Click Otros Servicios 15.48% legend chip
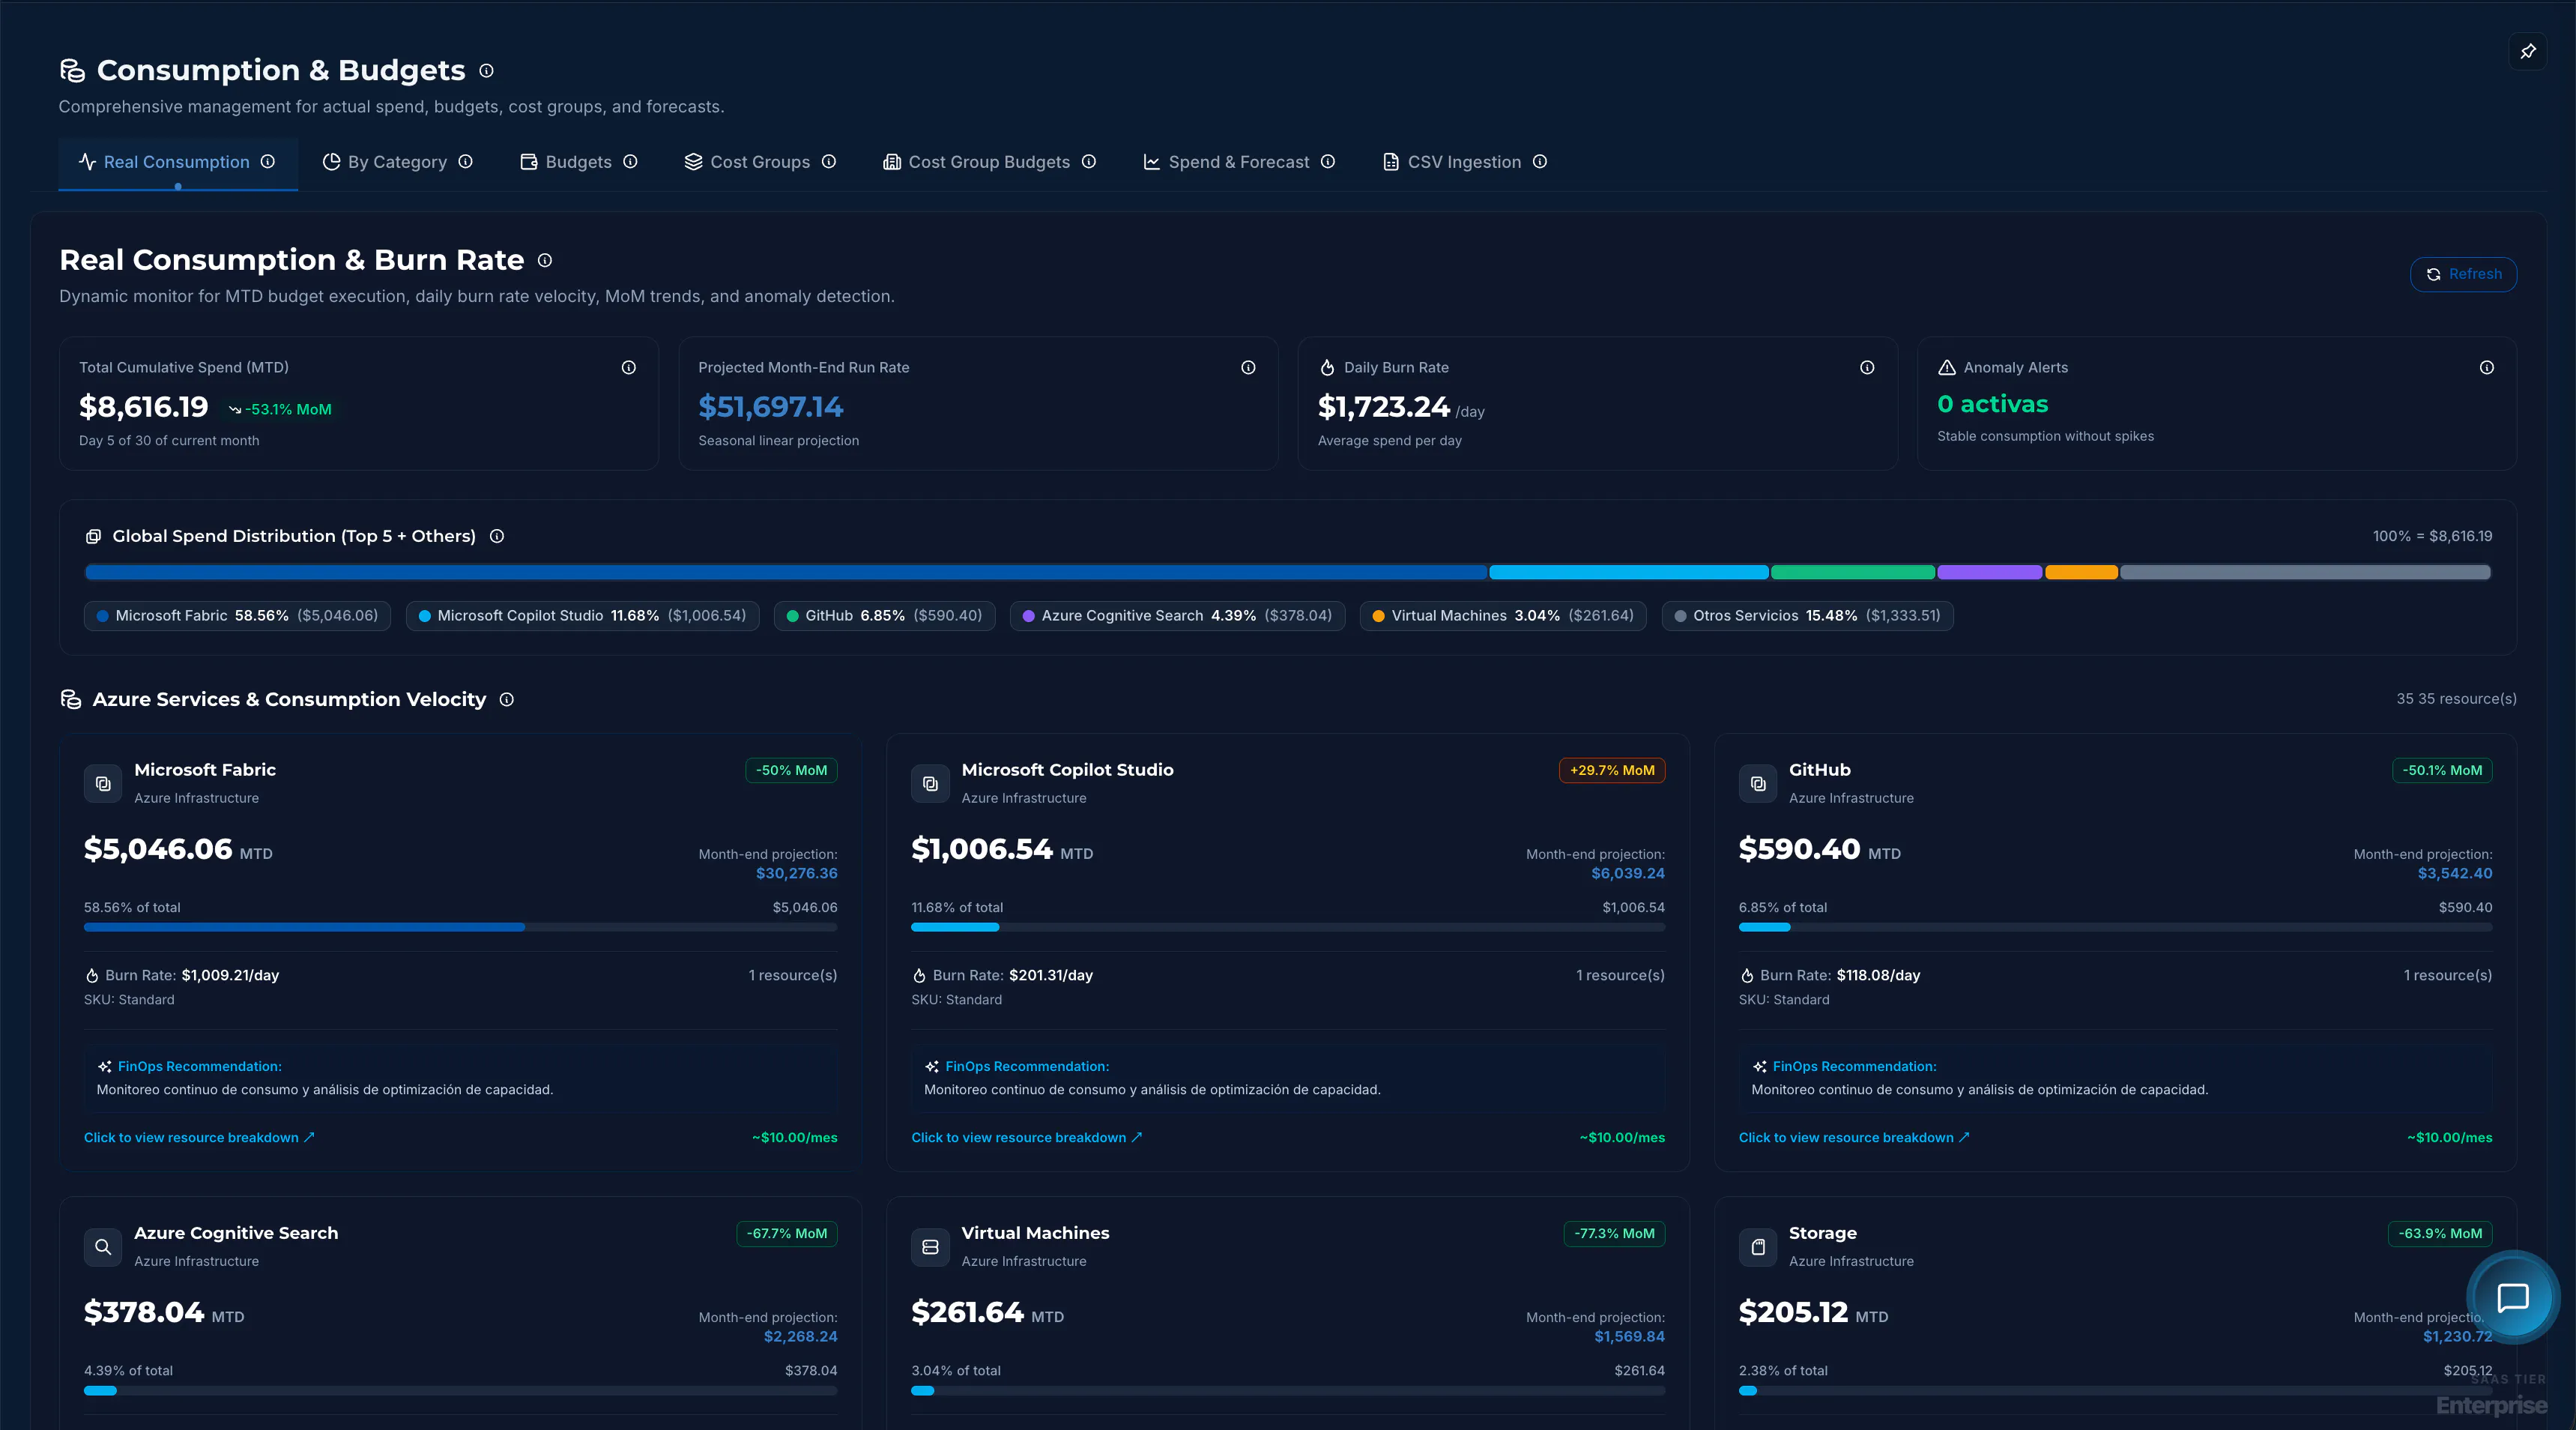Screen dimensions: 2576x1430 tap(1807, 615)
